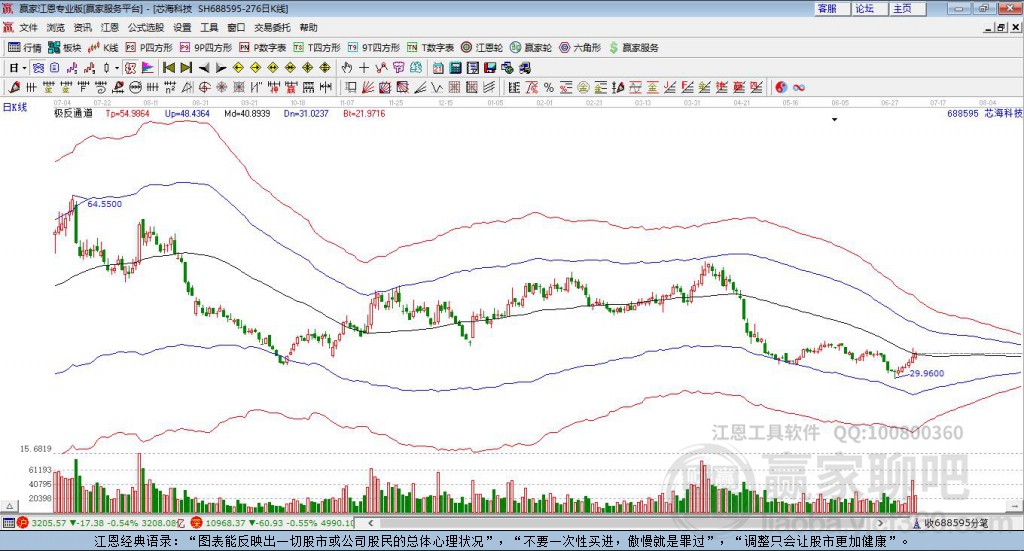1024x551 pixels.
Task: Select the zigzag wave line tool
Action: tap(436, 87)
